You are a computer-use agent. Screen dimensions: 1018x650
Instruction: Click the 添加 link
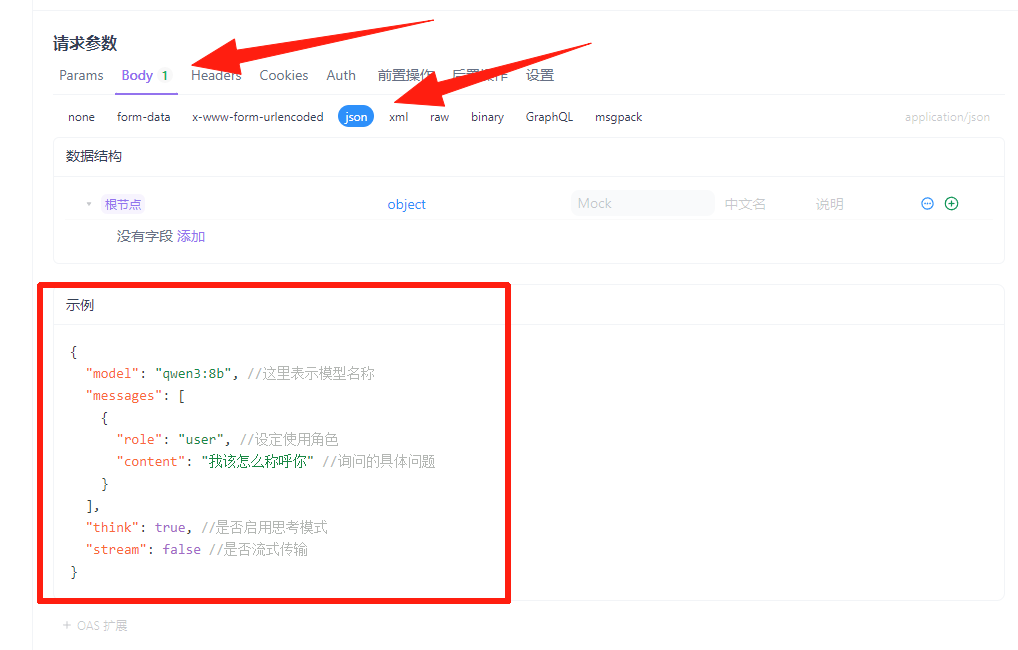(191, 236)
